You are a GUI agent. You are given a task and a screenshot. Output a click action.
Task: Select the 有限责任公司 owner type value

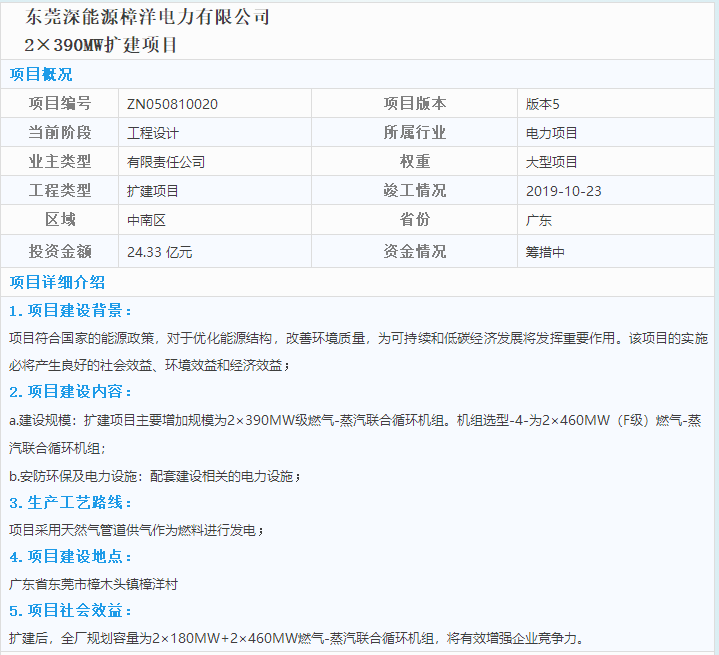166,162
